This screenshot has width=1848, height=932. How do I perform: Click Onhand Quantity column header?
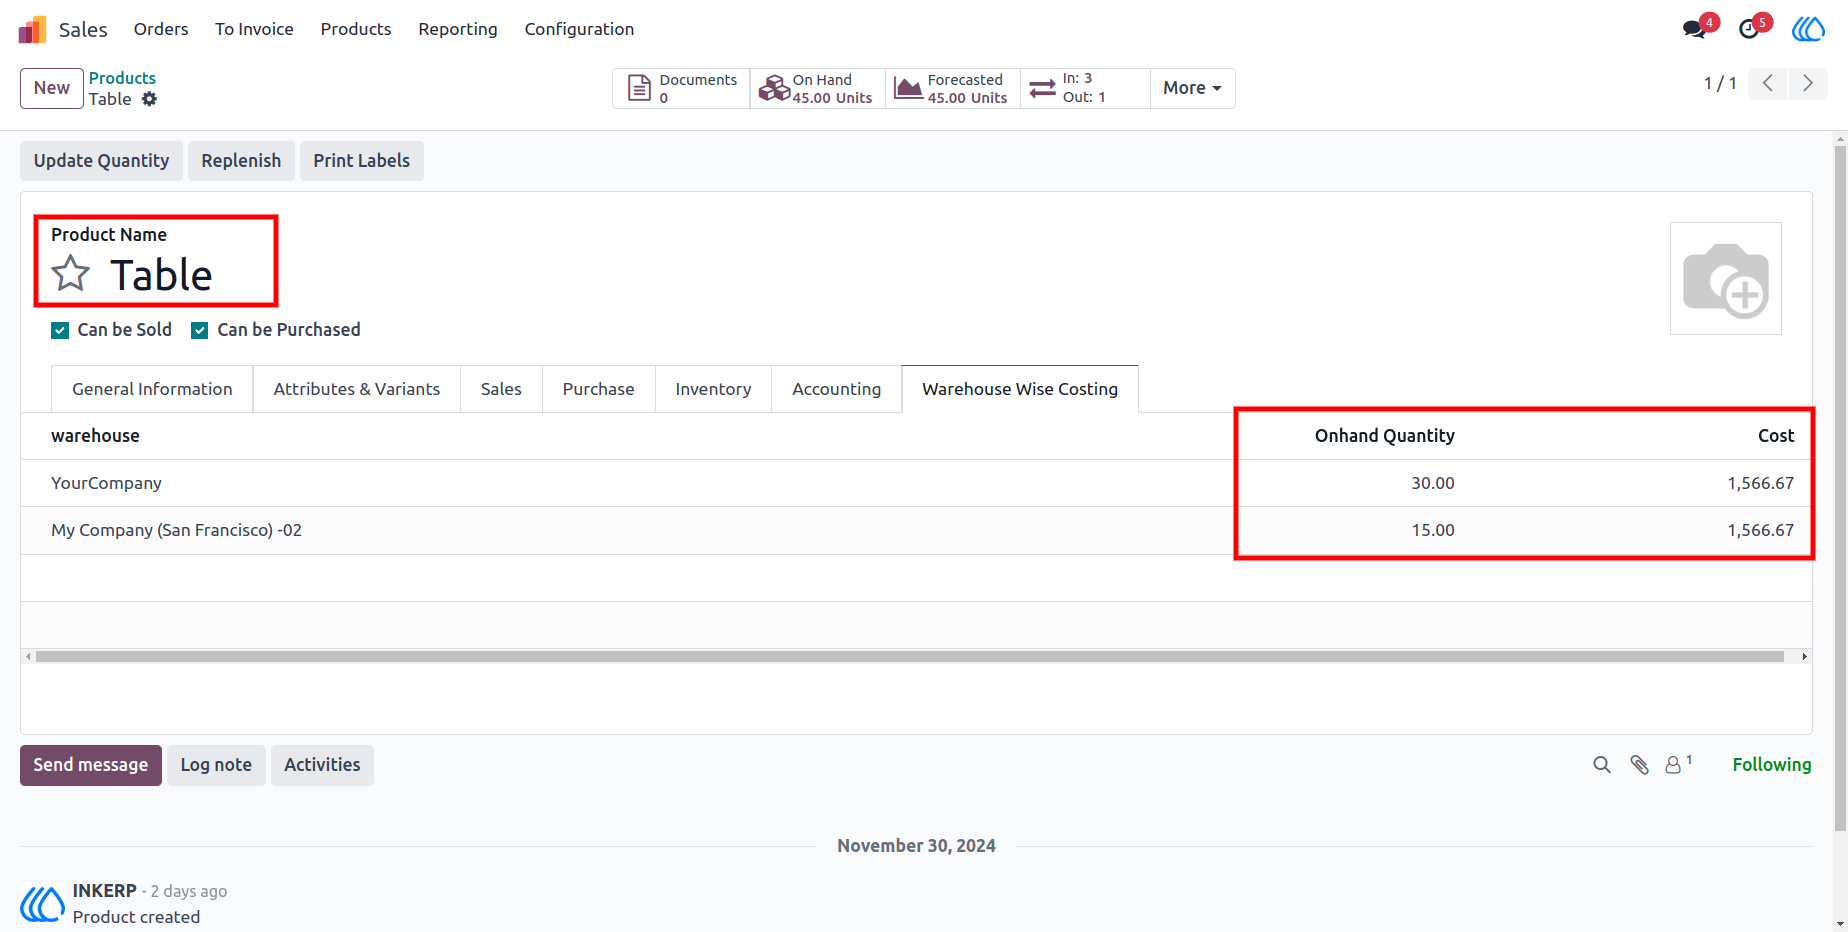point(1384,436)
